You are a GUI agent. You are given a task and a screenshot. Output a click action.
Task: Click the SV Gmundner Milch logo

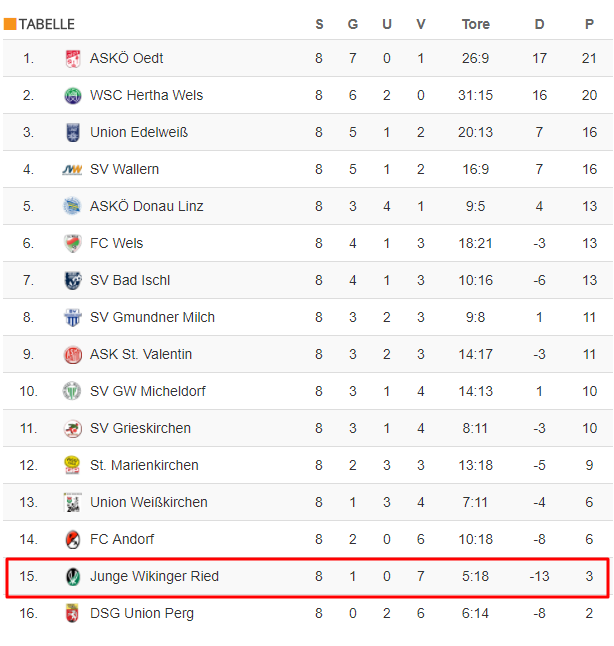click(73, 317)
